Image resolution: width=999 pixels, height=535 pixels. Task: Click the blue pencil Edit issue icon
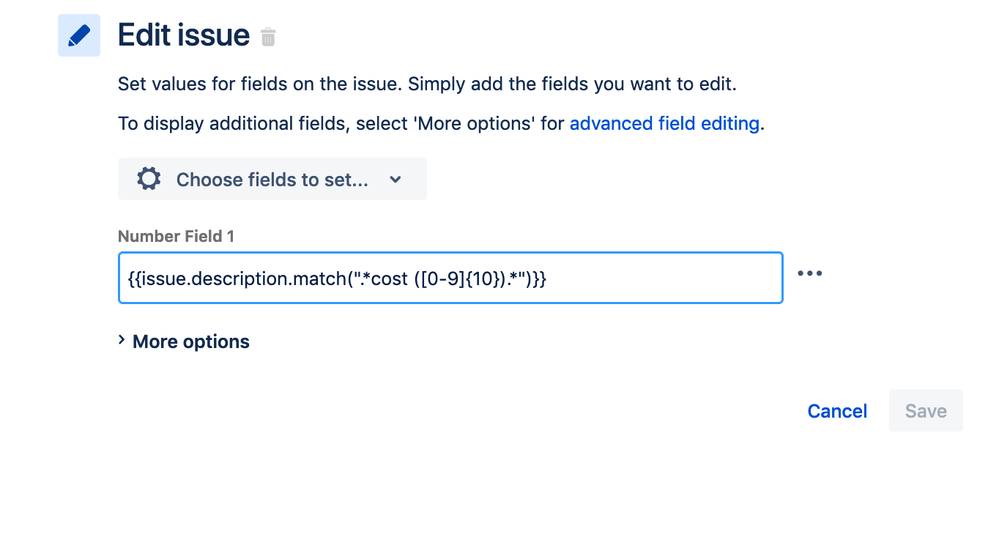coord(79,36)
